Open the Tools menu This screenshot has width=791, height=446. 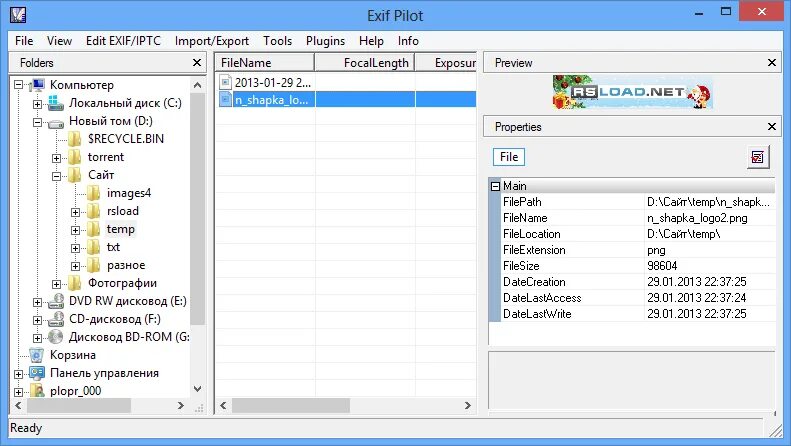(277, 41)
